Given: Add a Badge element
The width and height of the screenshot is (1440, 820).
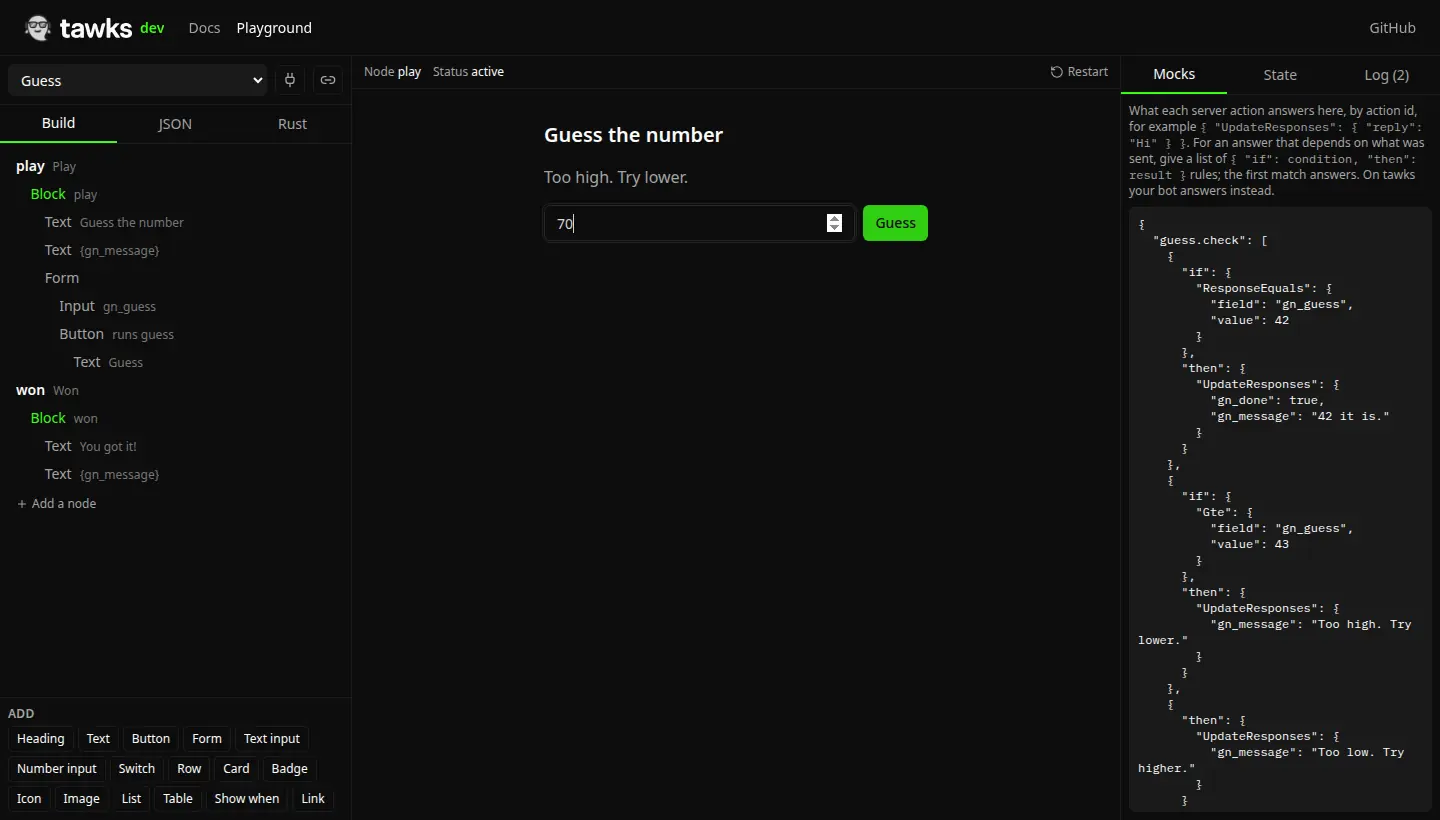Looking at the screenshot, I should (289, 769).
